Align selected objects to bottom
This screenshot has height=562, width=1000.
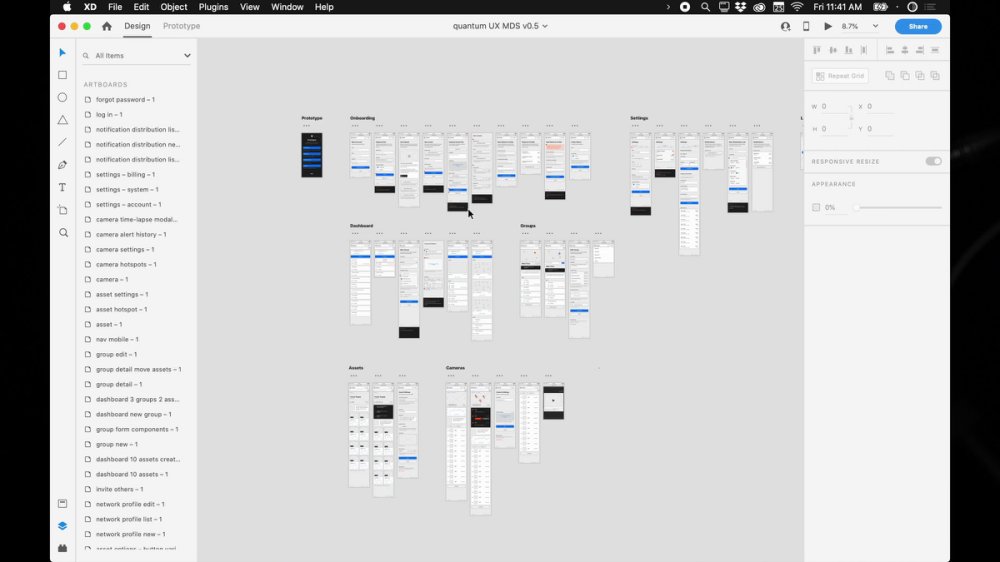849,50
